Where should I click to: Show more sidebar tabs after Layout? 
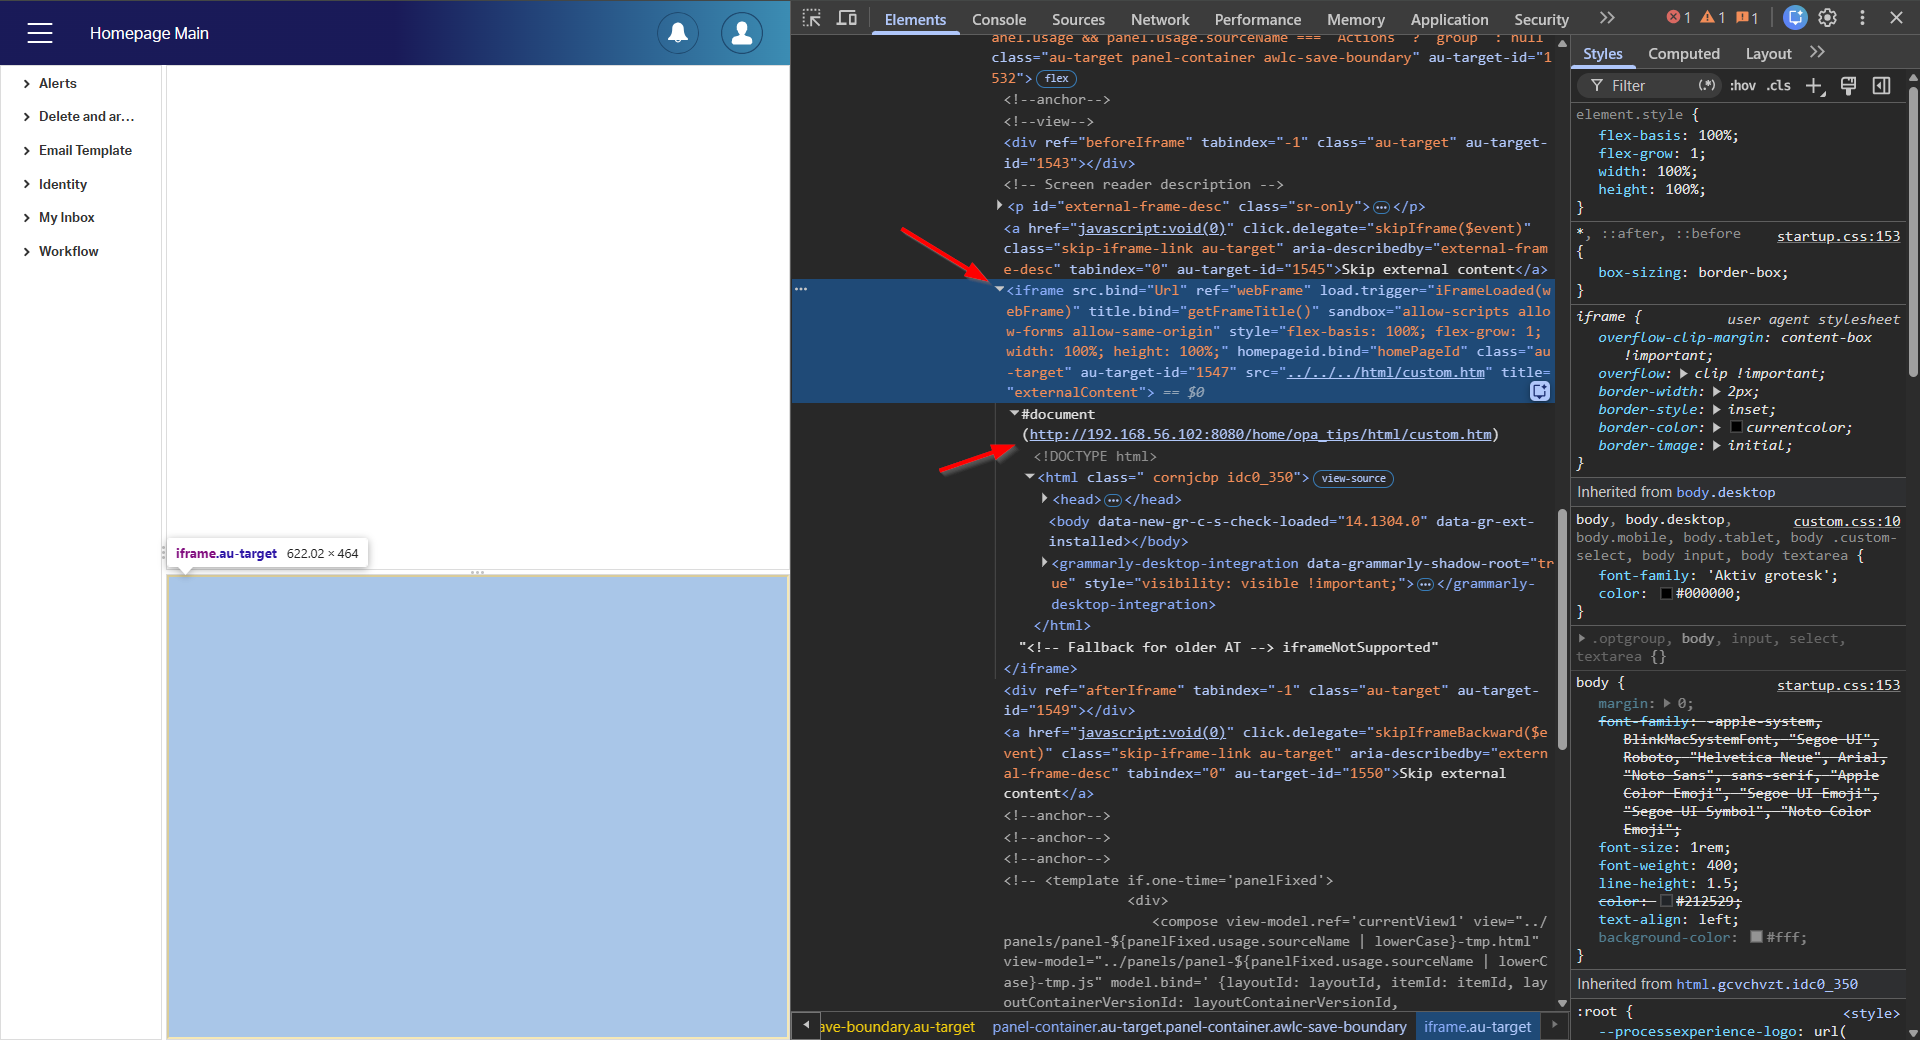tap(1817, 52)
